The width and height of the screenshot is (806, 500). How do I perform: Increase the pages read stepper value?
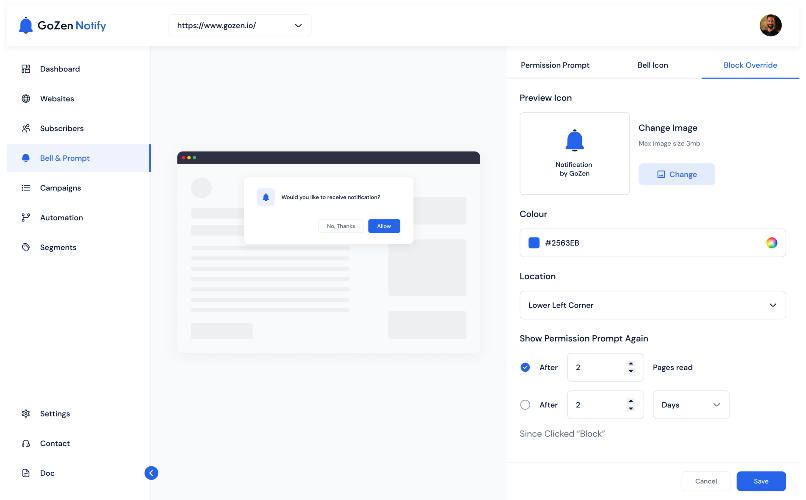(631, 364)
